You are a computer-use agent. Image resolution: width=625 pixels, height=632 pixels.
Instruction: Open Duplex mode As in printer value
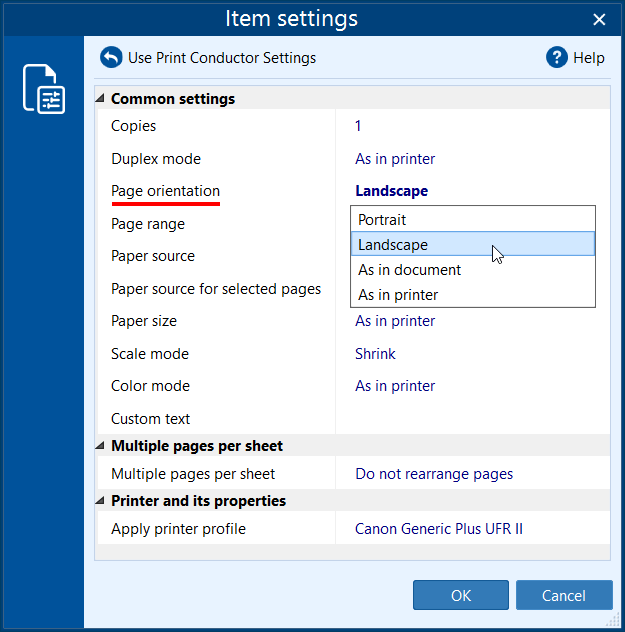[395, 159]
